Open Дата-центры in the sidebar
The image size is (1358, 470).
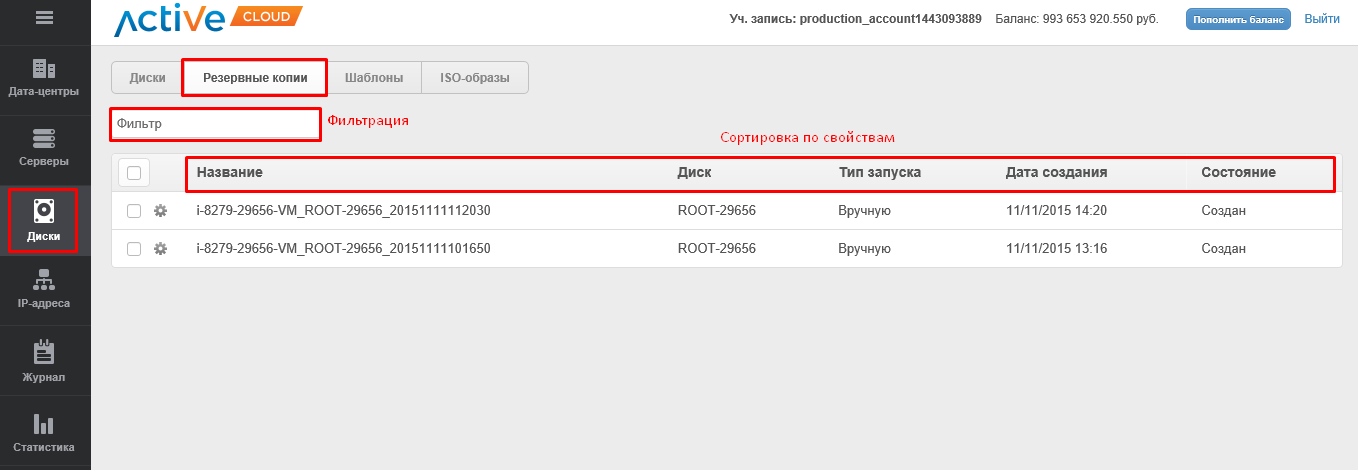[x=44, y=78]
